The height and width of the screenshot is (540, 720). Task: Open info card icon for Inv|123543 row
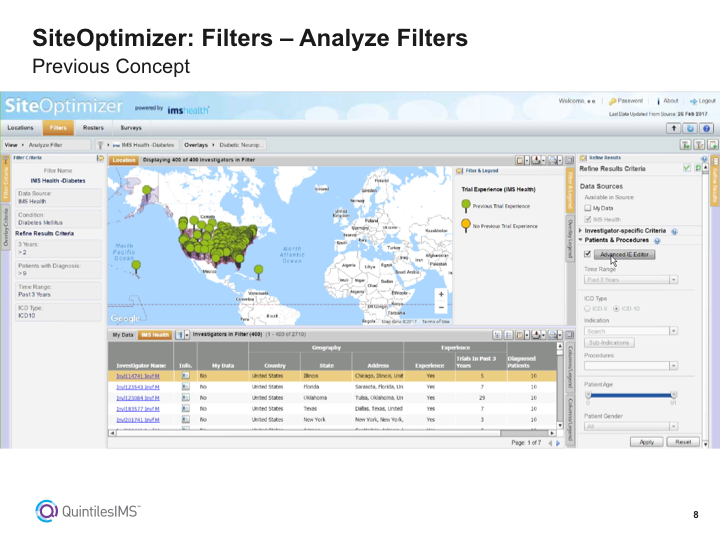[x=186, y=387]
